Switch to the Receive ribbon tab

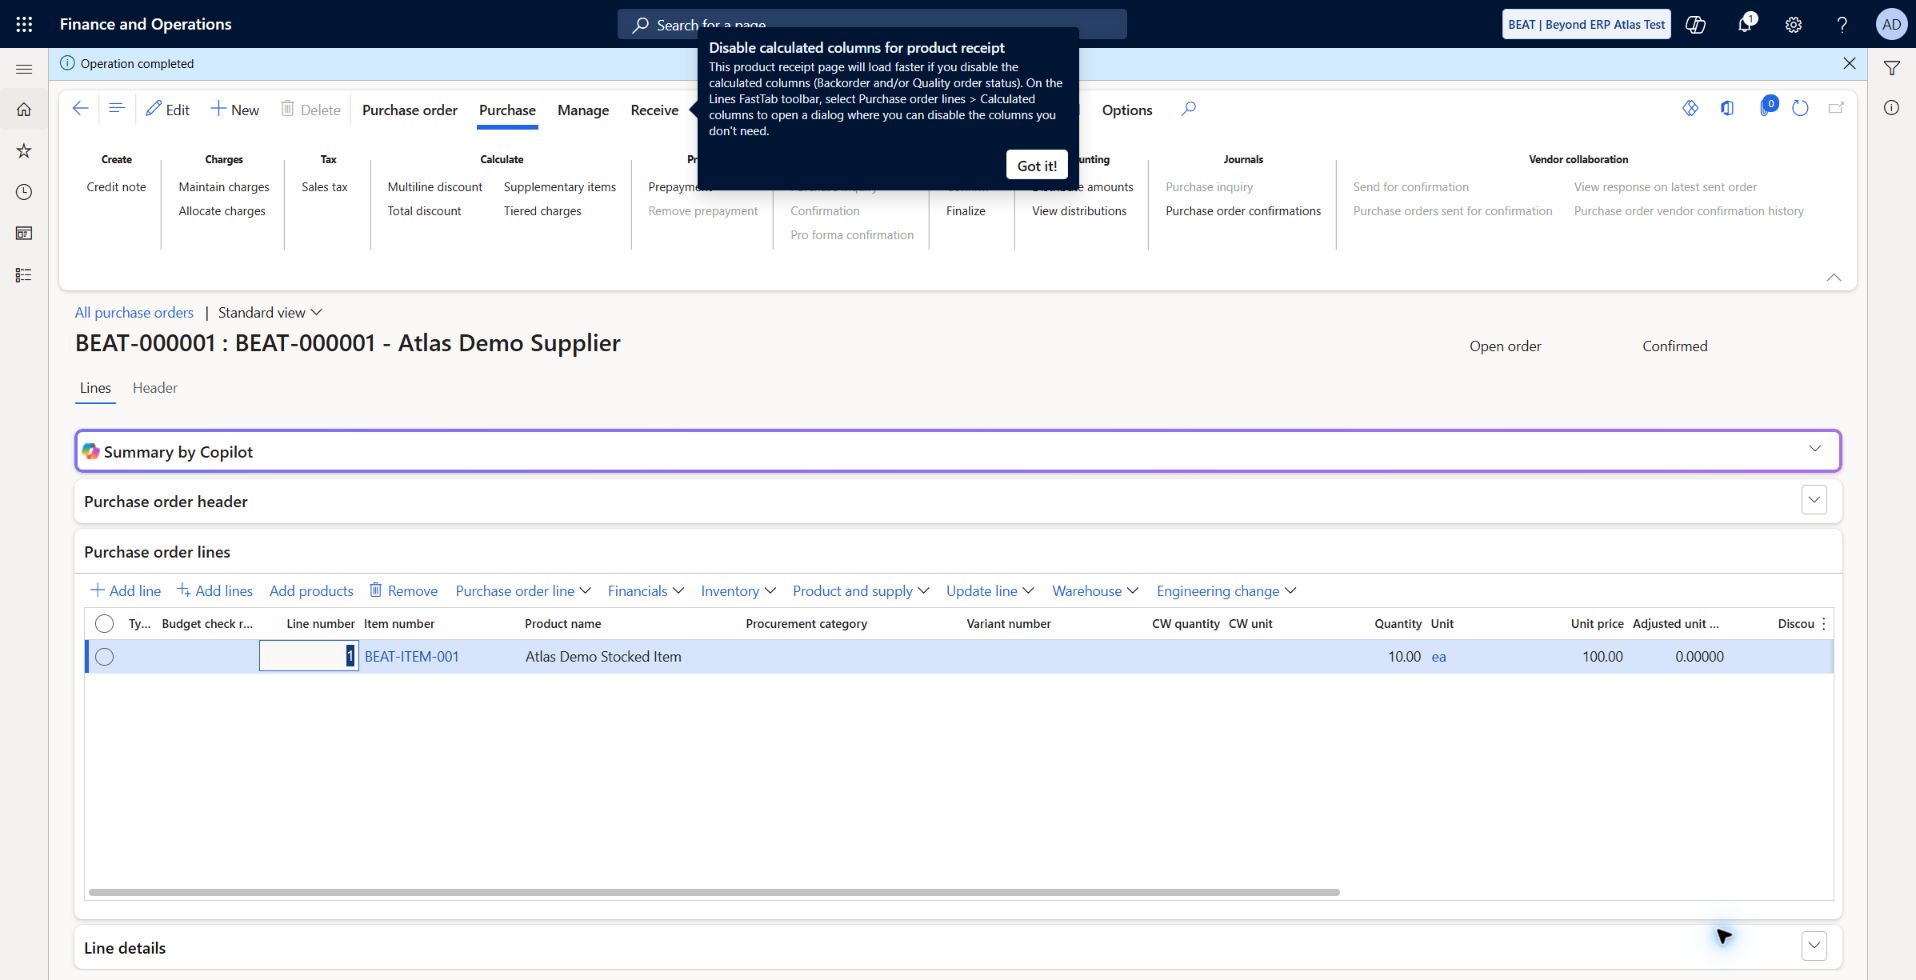pyautogui.click(x=654, y=110)
